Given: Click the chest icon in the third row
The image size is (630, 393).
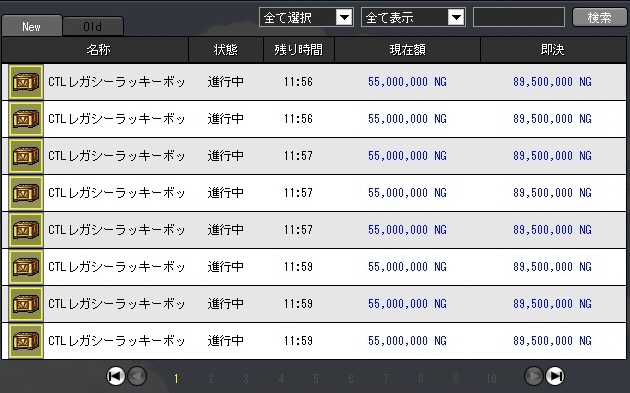Looking at the screenshot, I should (26, 156).
